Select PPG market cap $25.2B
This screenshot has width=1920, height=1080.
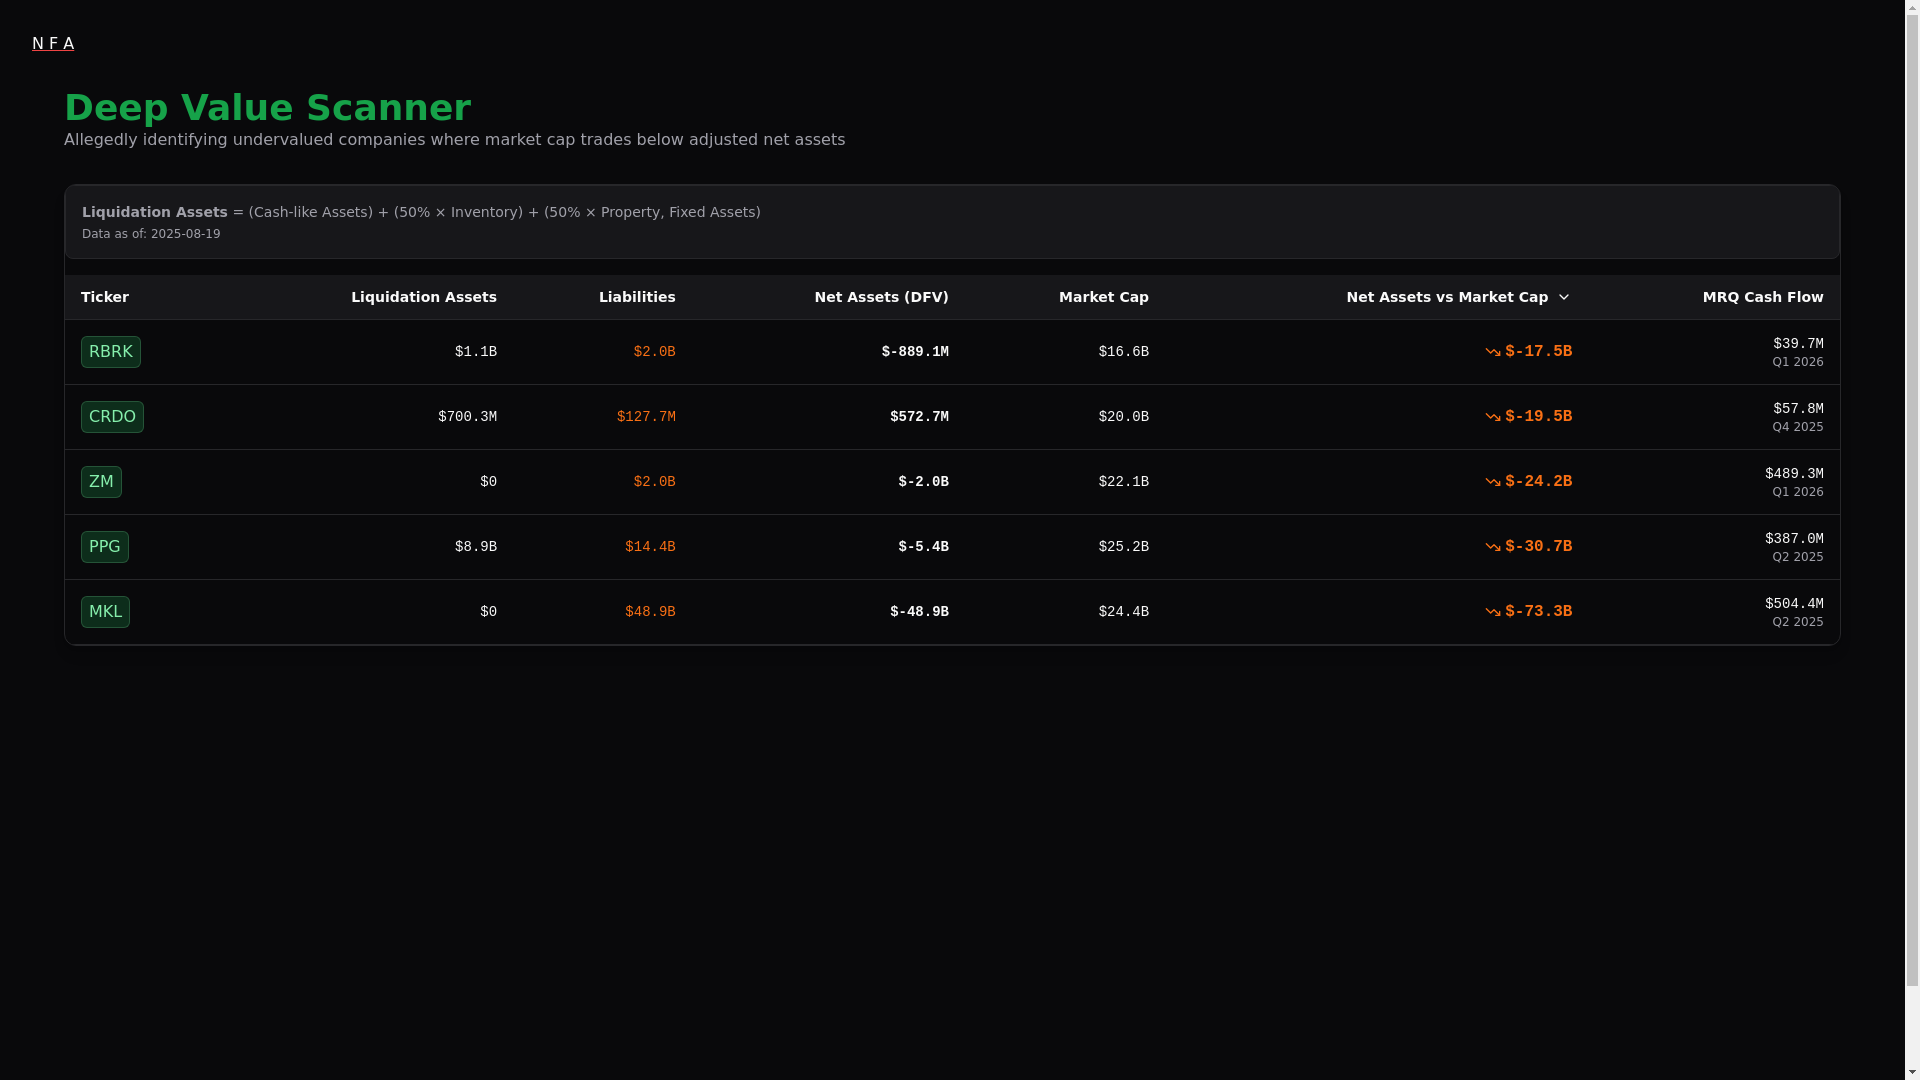click(1124, 547)
